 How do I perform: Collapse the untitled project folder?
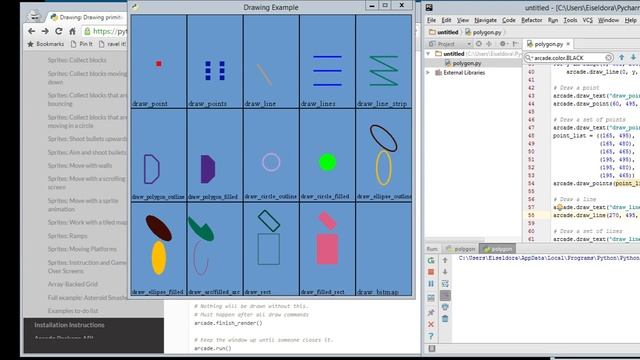(x=428, y=53)
